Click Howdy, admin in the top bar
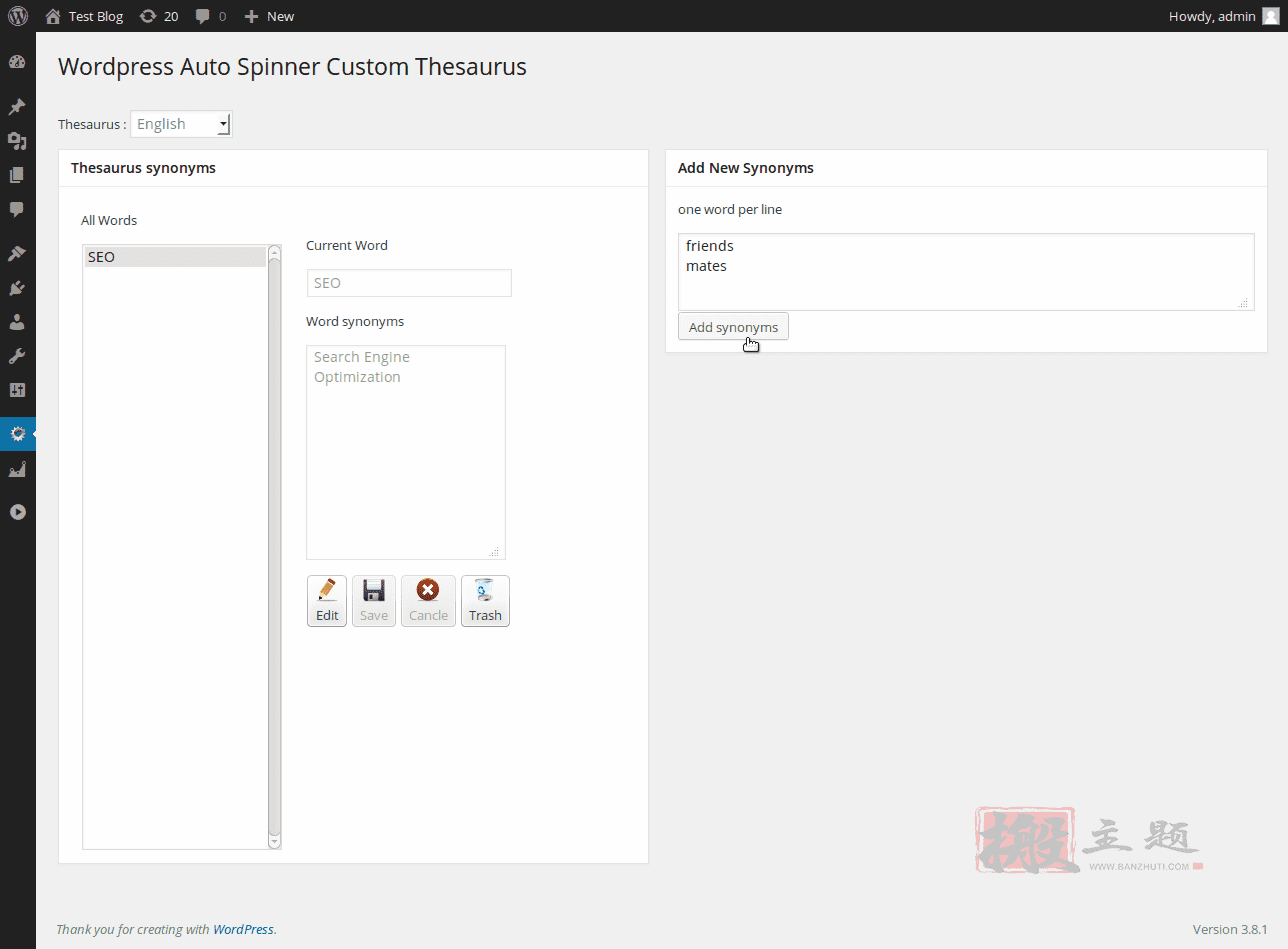Screen dimensions: 1288x949 pyautogui.click(x=1212, y=16)
